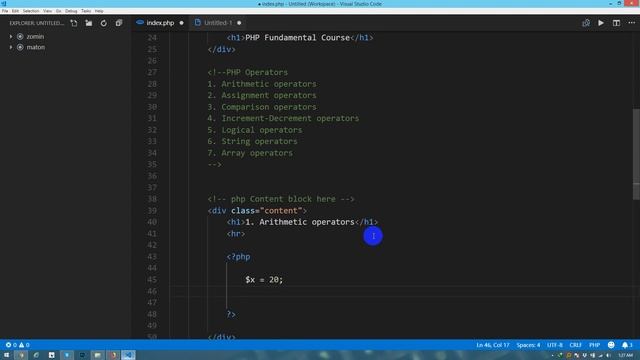
Task: Click line number 45 in gutter
Action: pyautogui.click(x=152, y=280)
